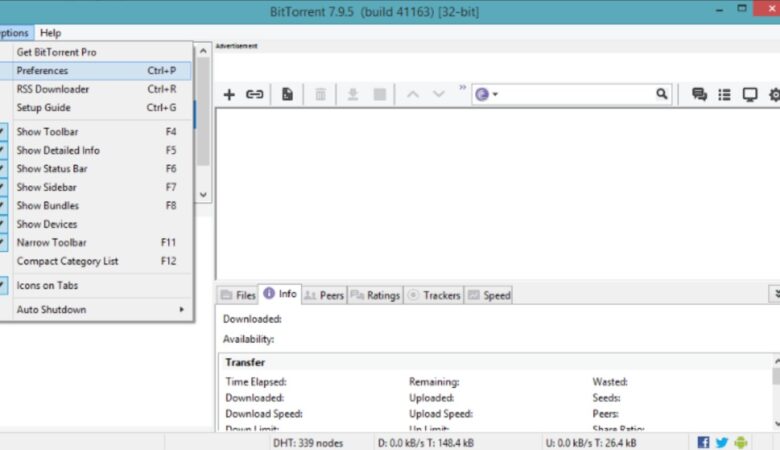Toggle Show Toolbar in the menu
780x450 pixels.
click(47, 132)
